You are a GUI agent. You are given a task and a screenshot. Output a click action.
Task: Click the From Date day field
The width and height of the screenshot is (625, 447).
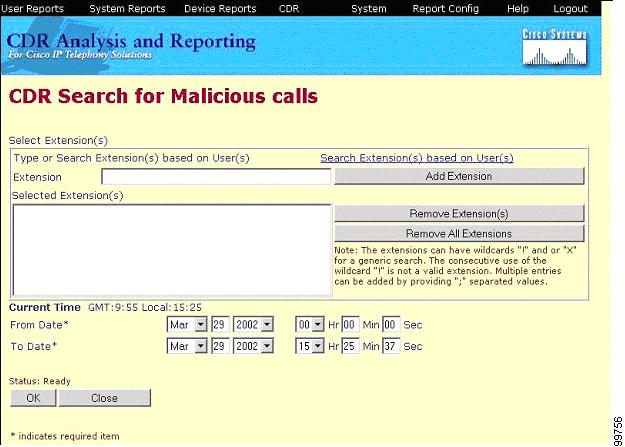click(x=220, y=325)
